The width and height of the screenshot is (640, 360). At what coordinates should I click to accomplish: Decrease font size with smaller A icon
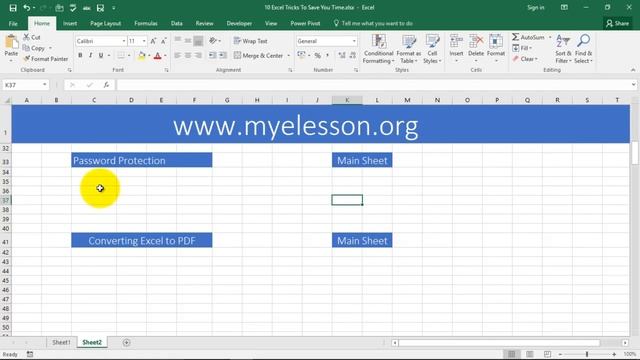coord(163,41)
